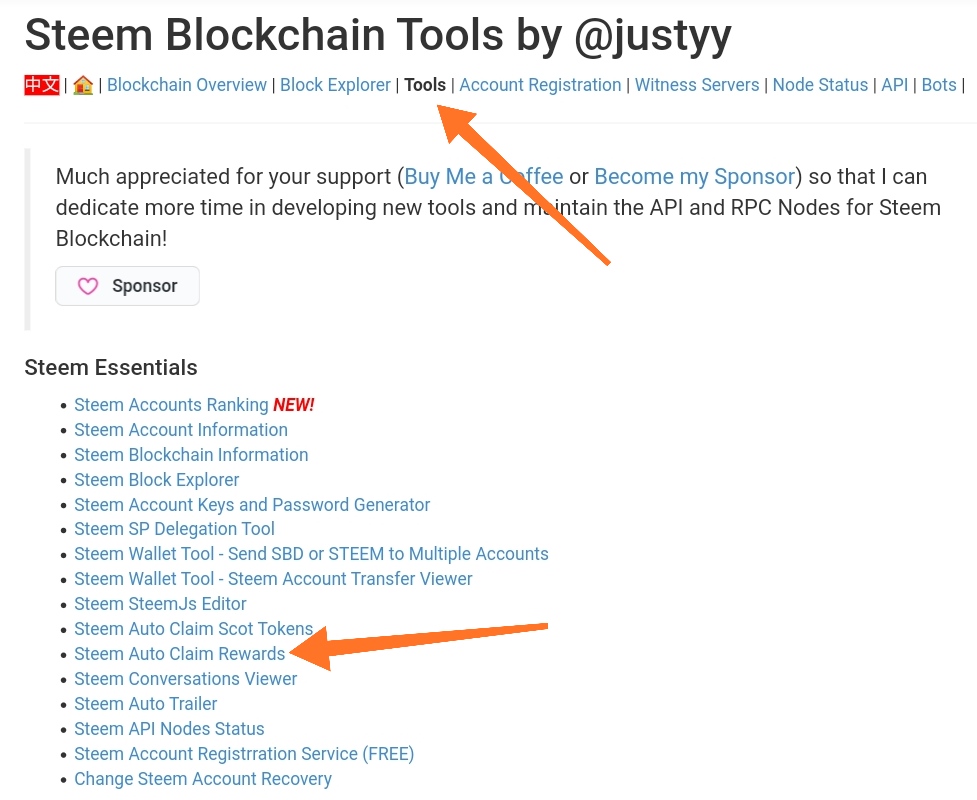Click the home house icon
Viewport: 977px width, 800px height.
click(x=83, y=85)
